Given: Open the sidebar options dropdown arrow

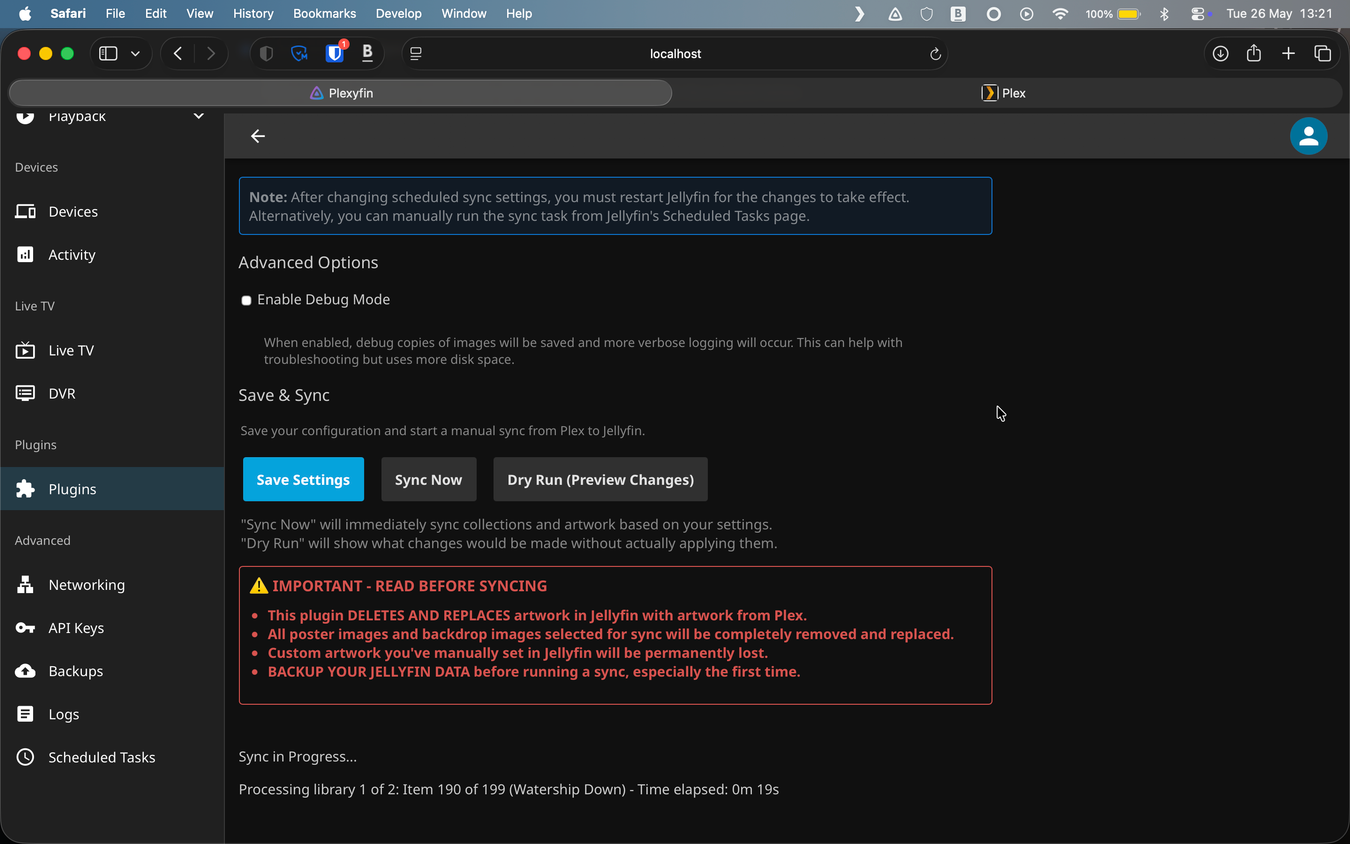Looking at the screenshot, I should 135,54.
